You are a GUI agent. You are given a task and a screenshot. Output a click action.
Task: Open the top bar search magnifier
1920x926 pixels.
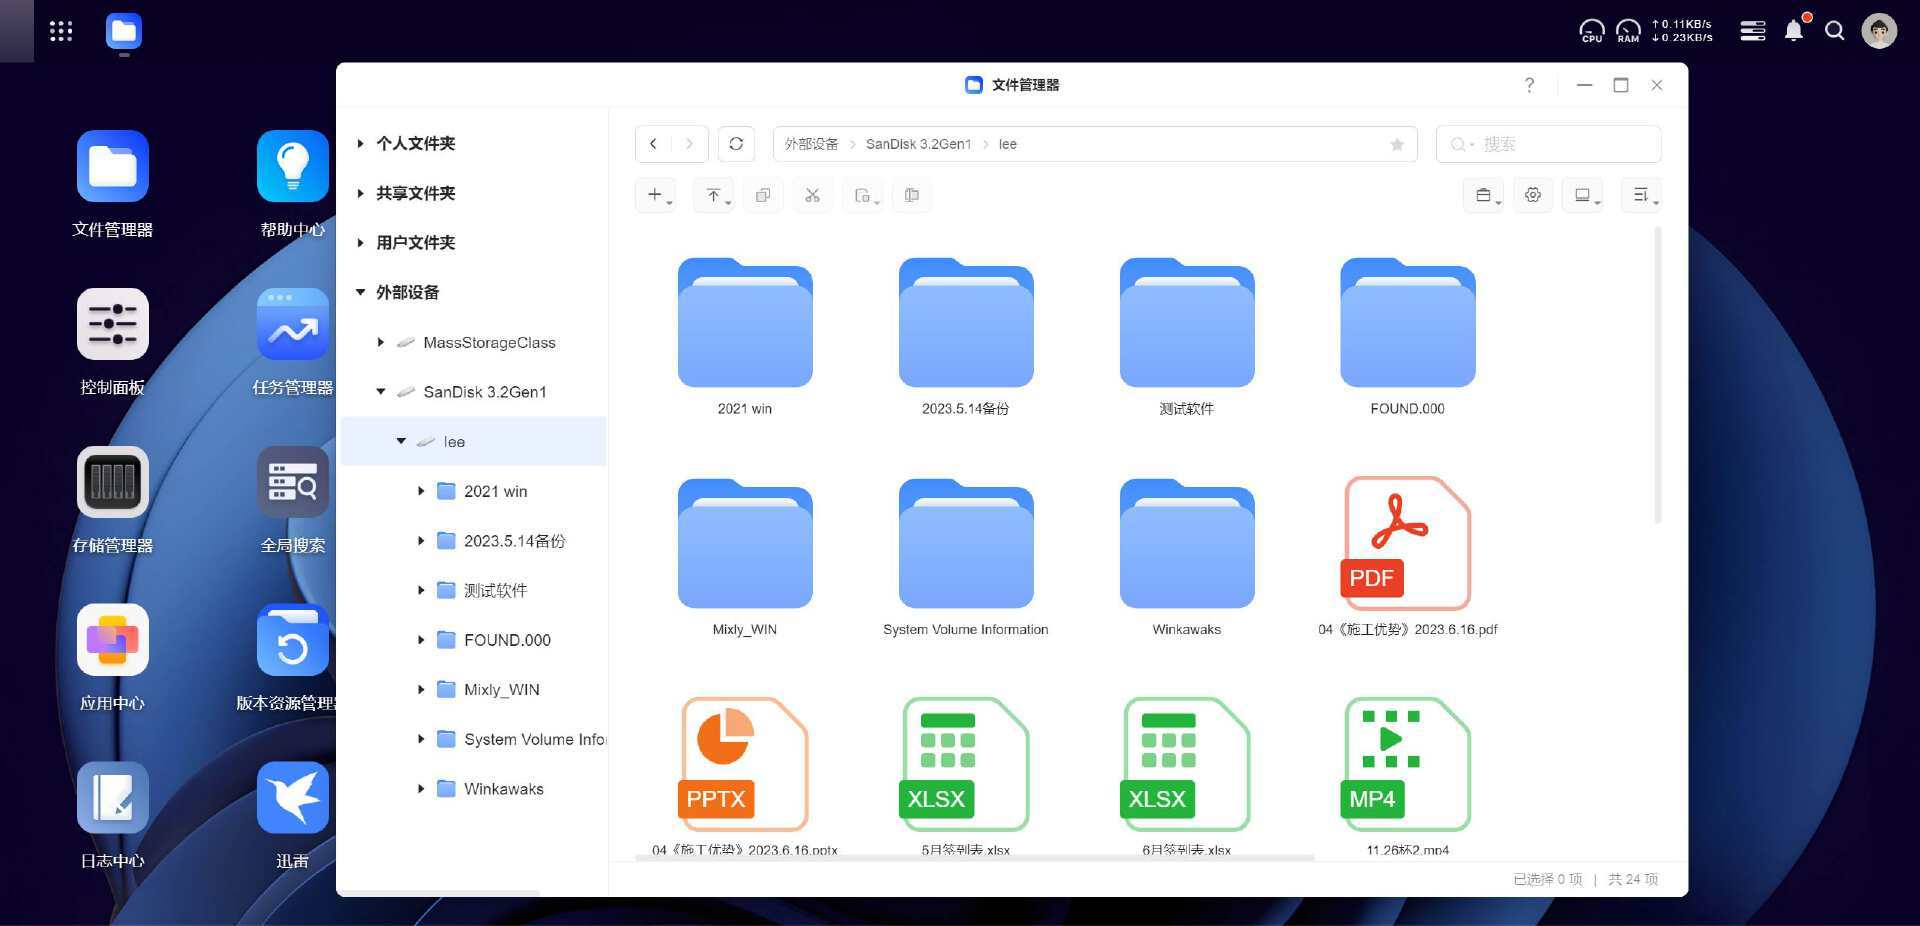(x=1835, y=31)
